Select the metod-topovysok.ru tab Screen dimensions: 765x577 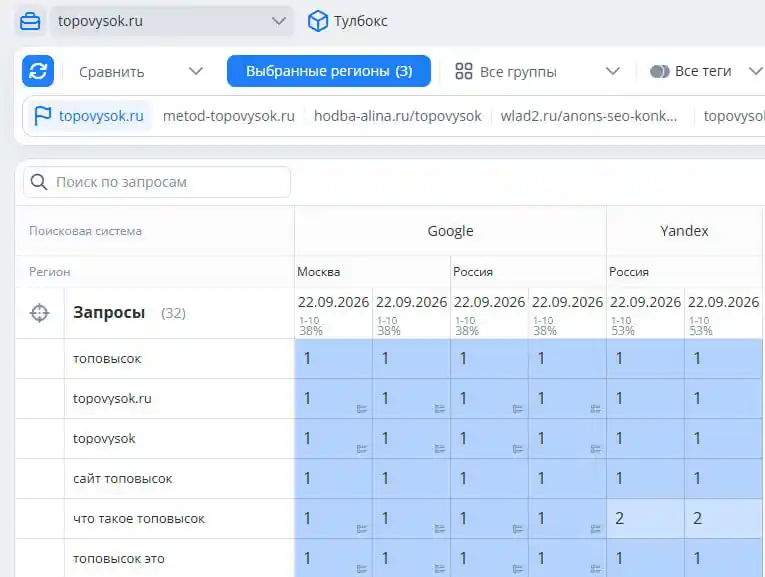pyautogui.click(x=229, y=116)
